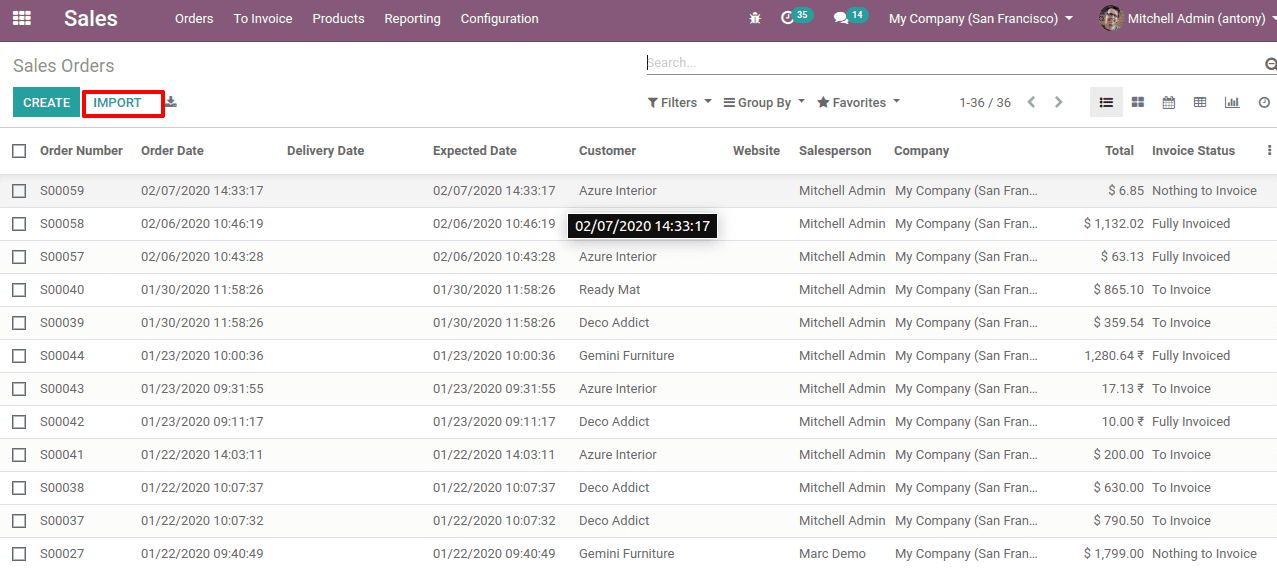Go to next page arrow
Viewport: 1277px width, 570px height.
(1058, 102)
